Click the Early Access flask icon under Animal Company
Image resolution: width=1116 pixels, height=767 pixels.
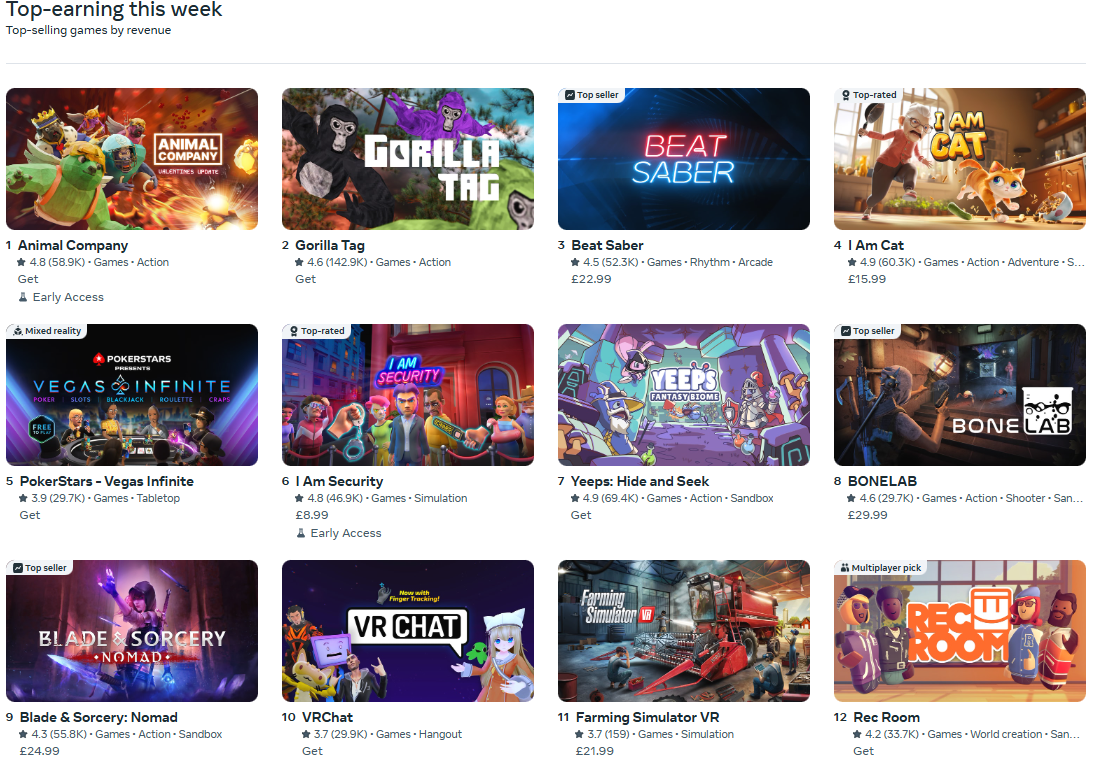click(x=23, y=297)
